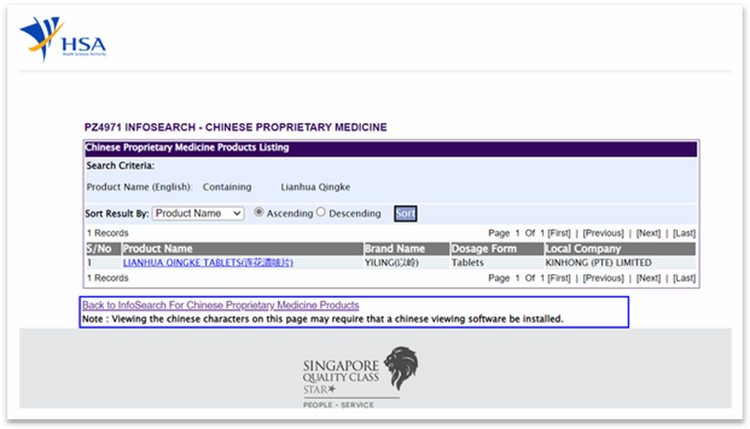This screenshot has width=750, height=429.
Task: Click the HSA logo
Action: point(63,39)
